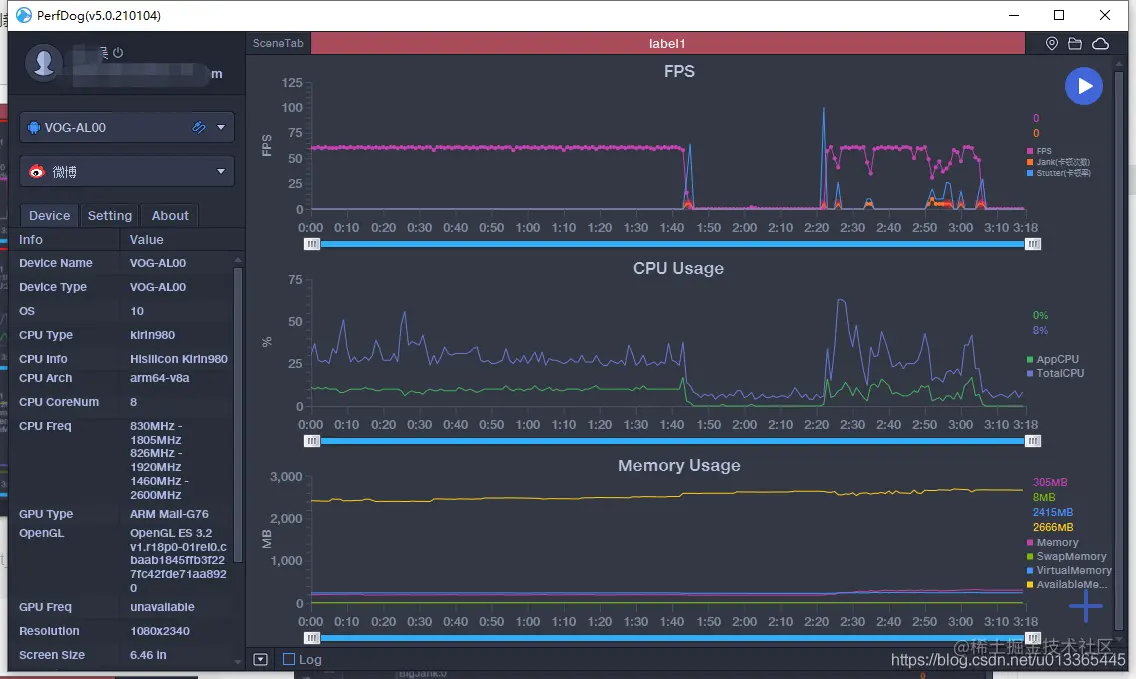The image size is (1136, 679).
Task: Toggle the Memory legend series
Action: 1053,542
